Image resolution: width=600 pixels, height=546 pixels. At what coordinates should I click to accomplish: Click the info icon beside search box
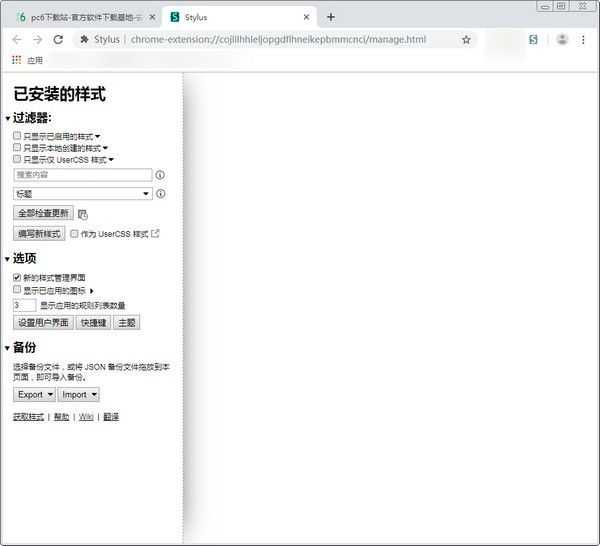pyautogui.click(x=160, y=175)
